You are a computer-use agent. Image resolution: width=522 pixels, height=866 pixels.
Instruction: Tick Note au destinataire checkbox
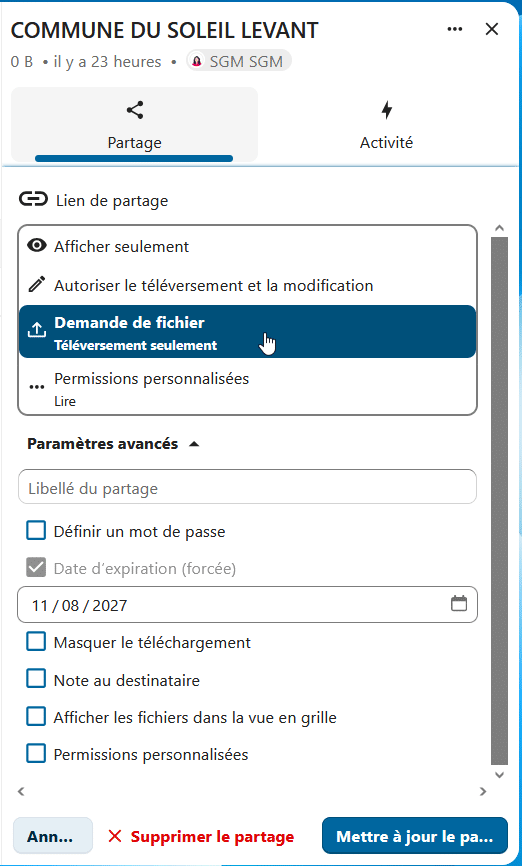[36, 679]
